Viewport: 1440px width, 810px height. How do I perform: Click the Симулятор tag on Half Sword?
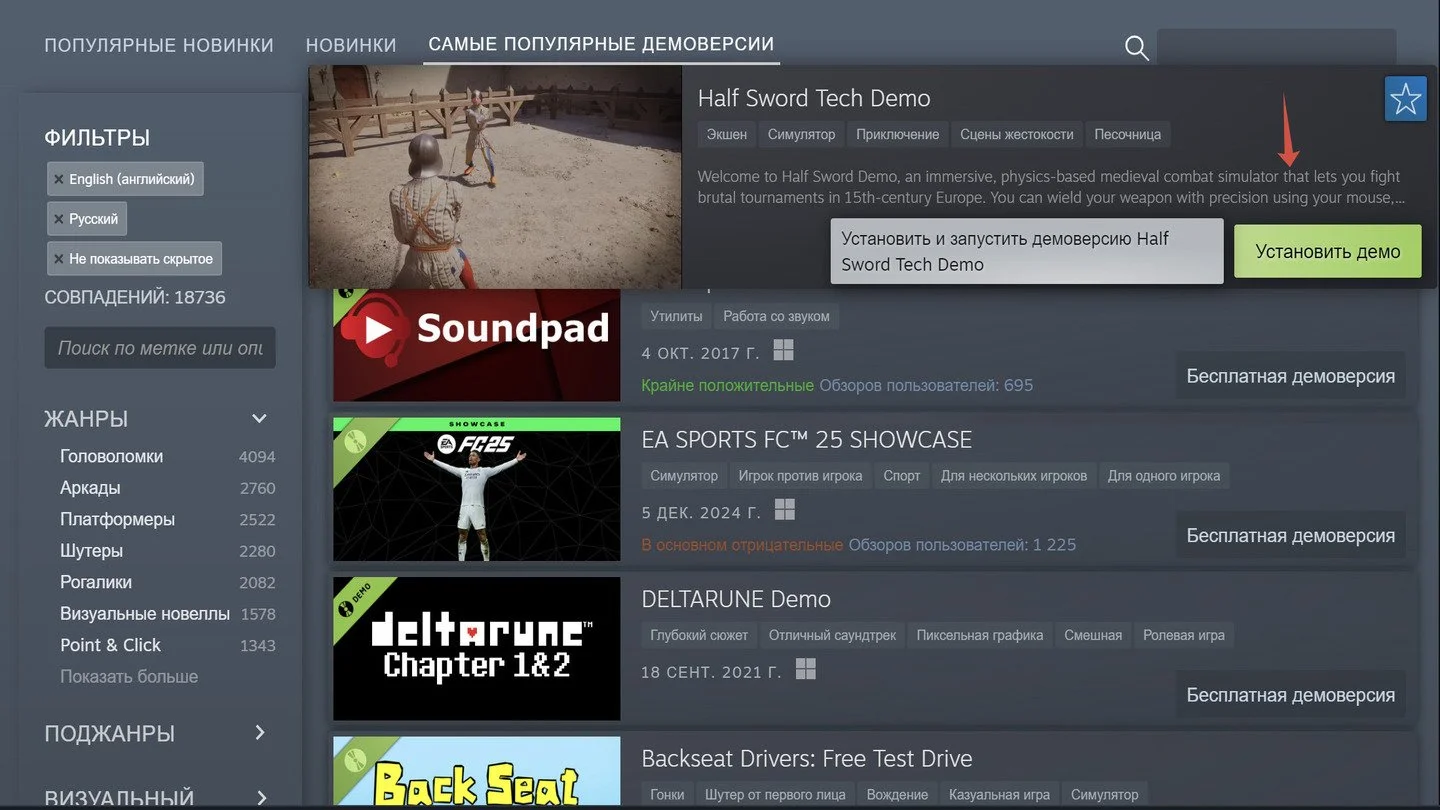pos(801,134)
